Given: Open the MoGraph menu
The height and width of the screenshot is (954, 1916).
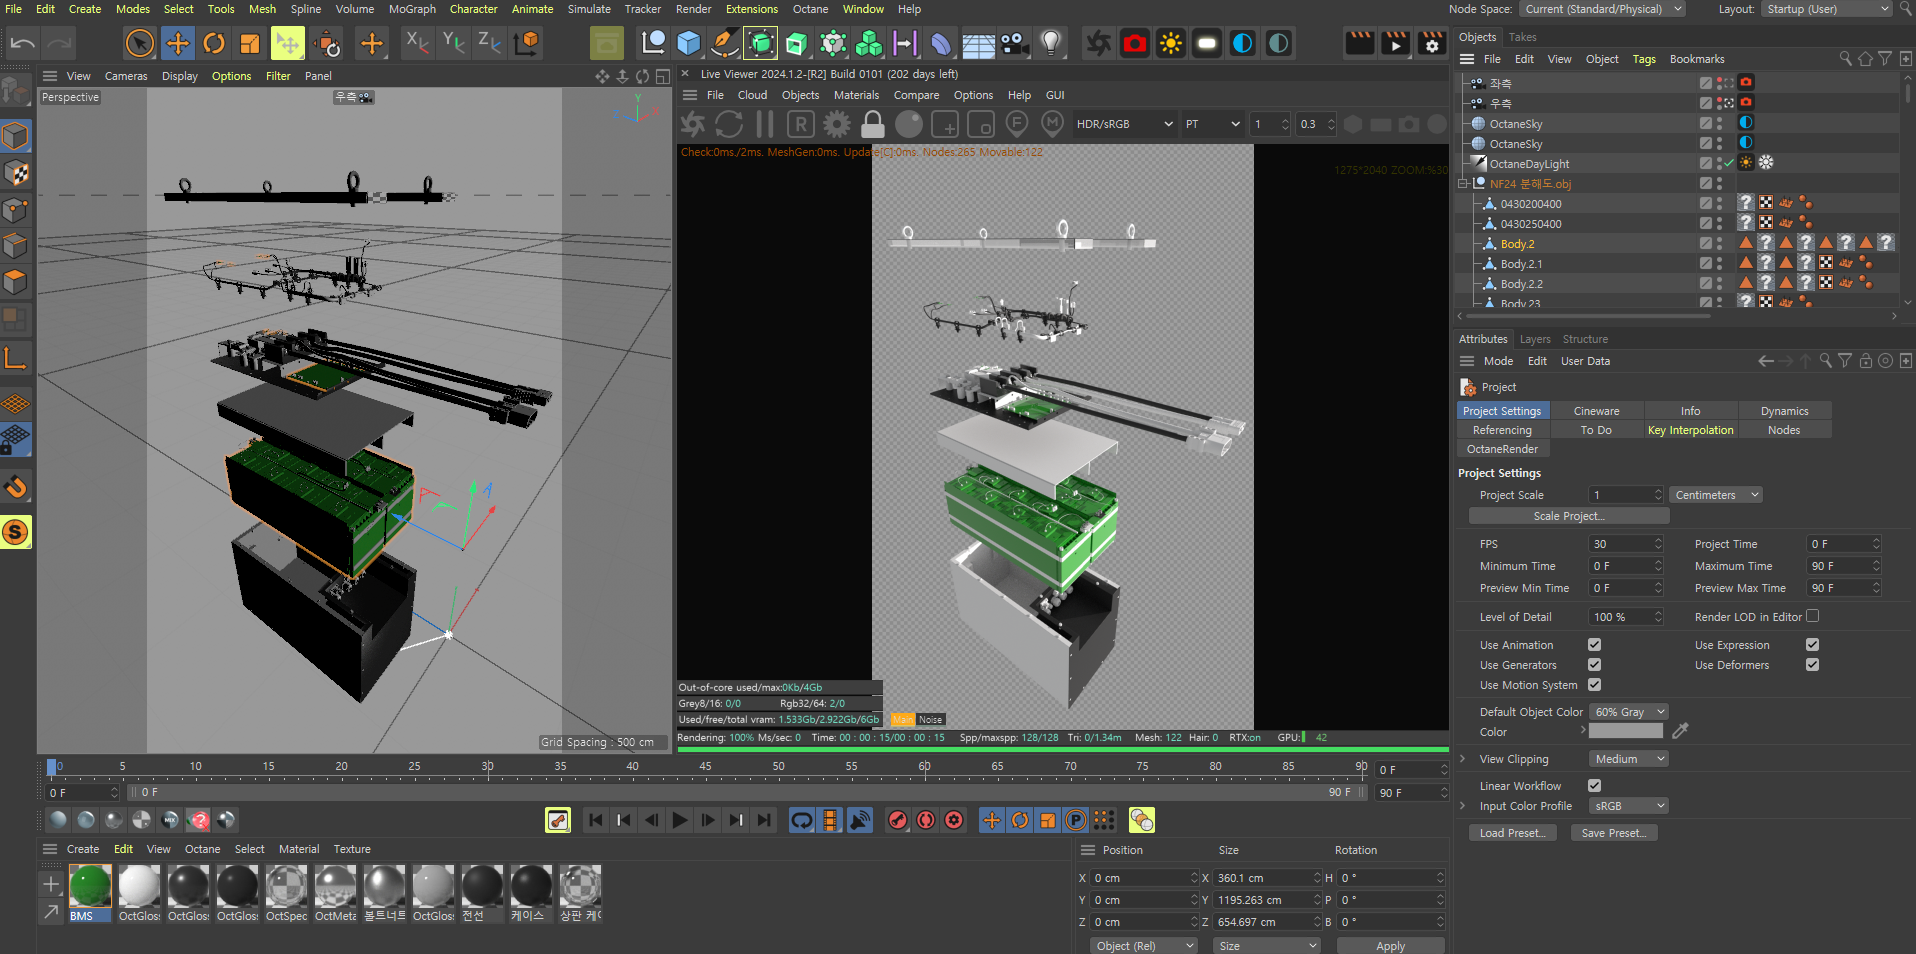Looking at the screenshot, I should (412, 9).
